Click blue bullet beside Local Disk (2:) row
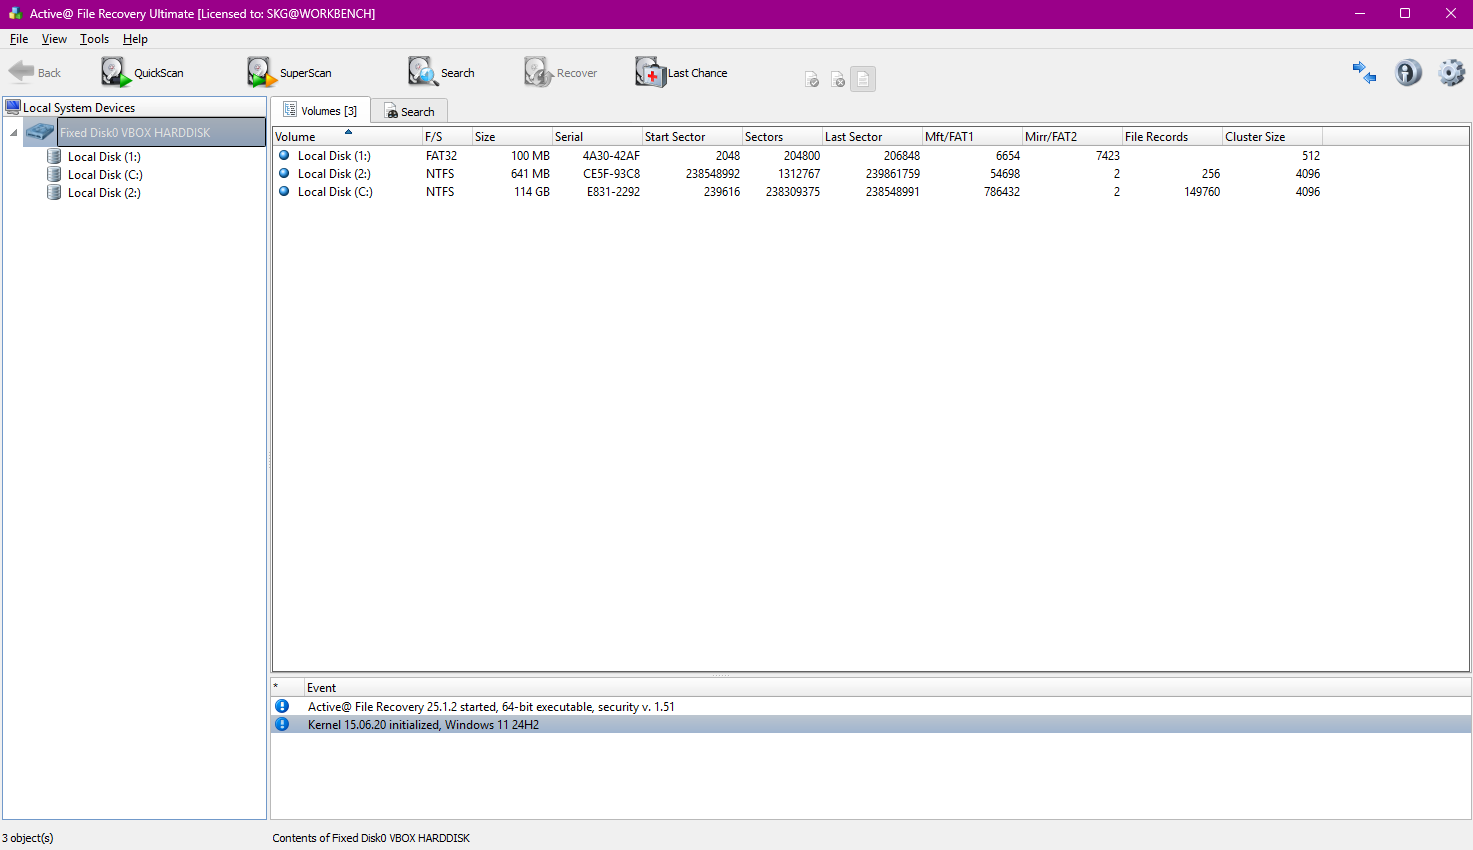 click(x=284, y=173)
